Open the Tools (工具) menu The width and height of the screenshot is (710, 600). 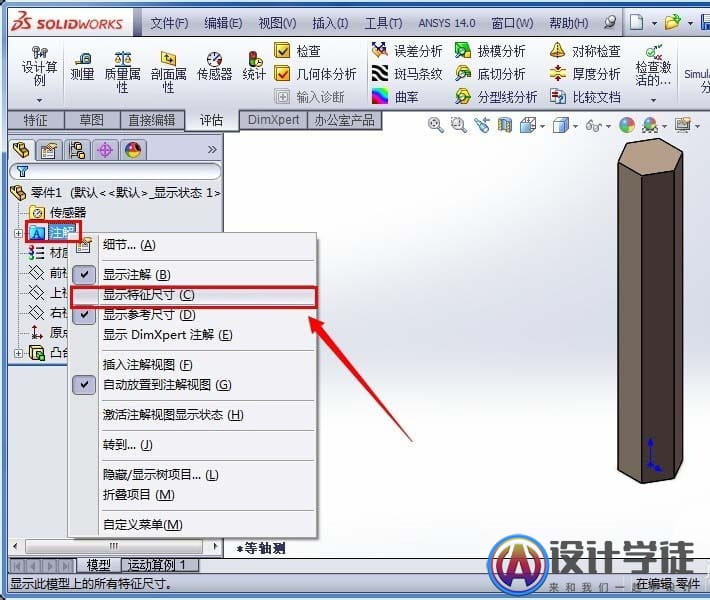pyautogui.click(x=383, y=23)
